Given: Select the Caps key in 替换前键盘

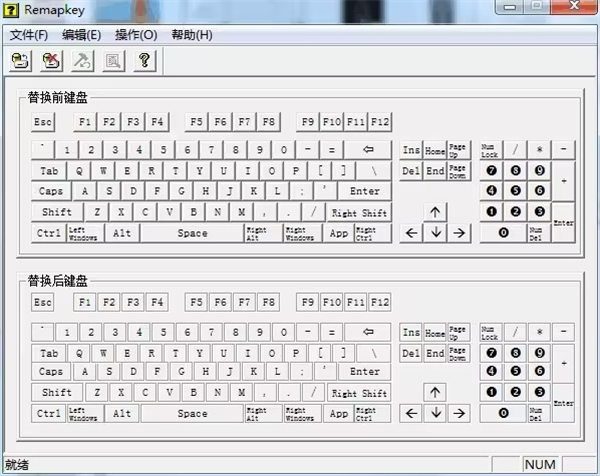Looking at the screenshot, I should pyautogui.click(x=50, y=191).
